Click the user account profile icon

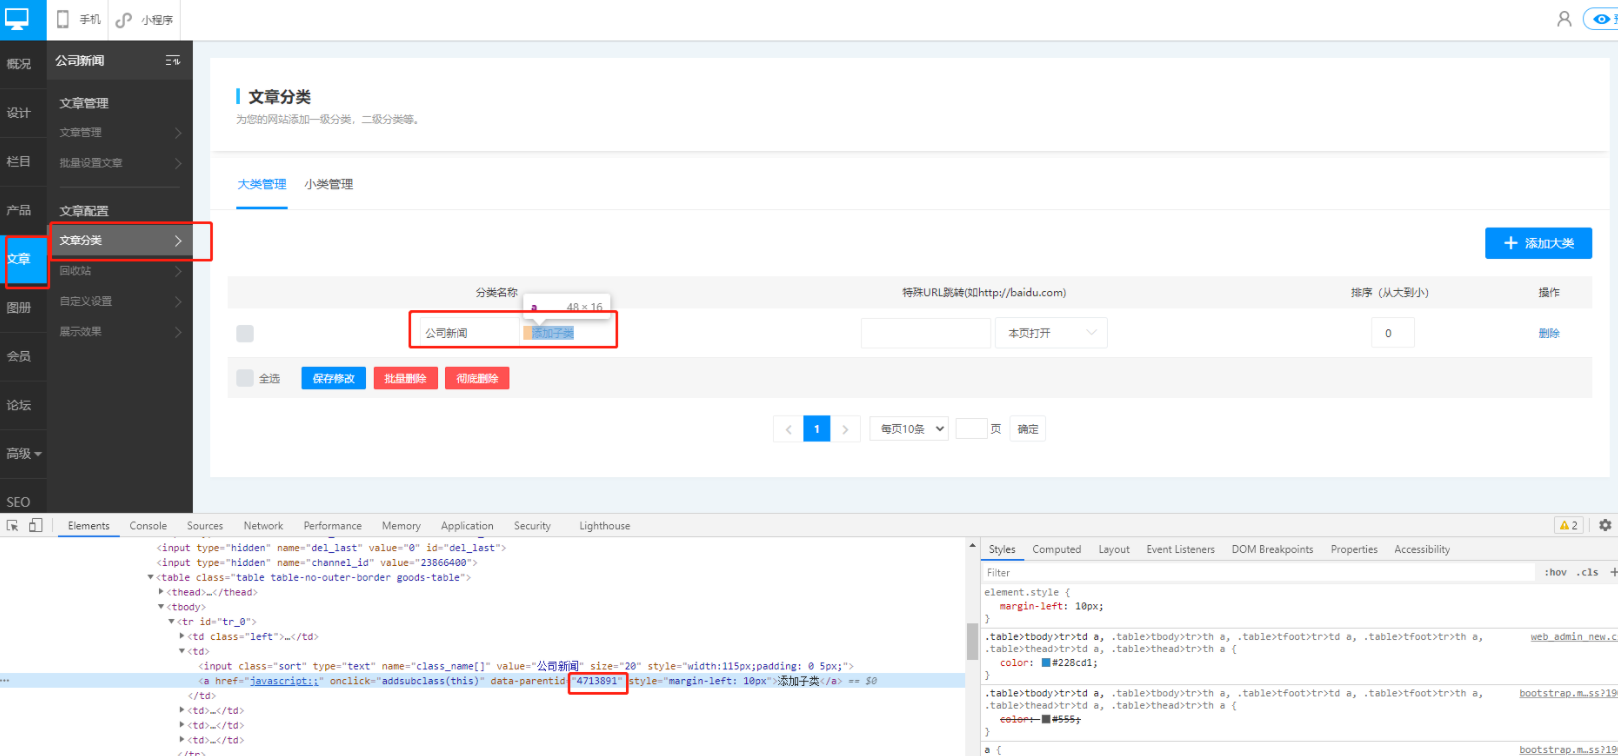click(x=1564, y=19)
